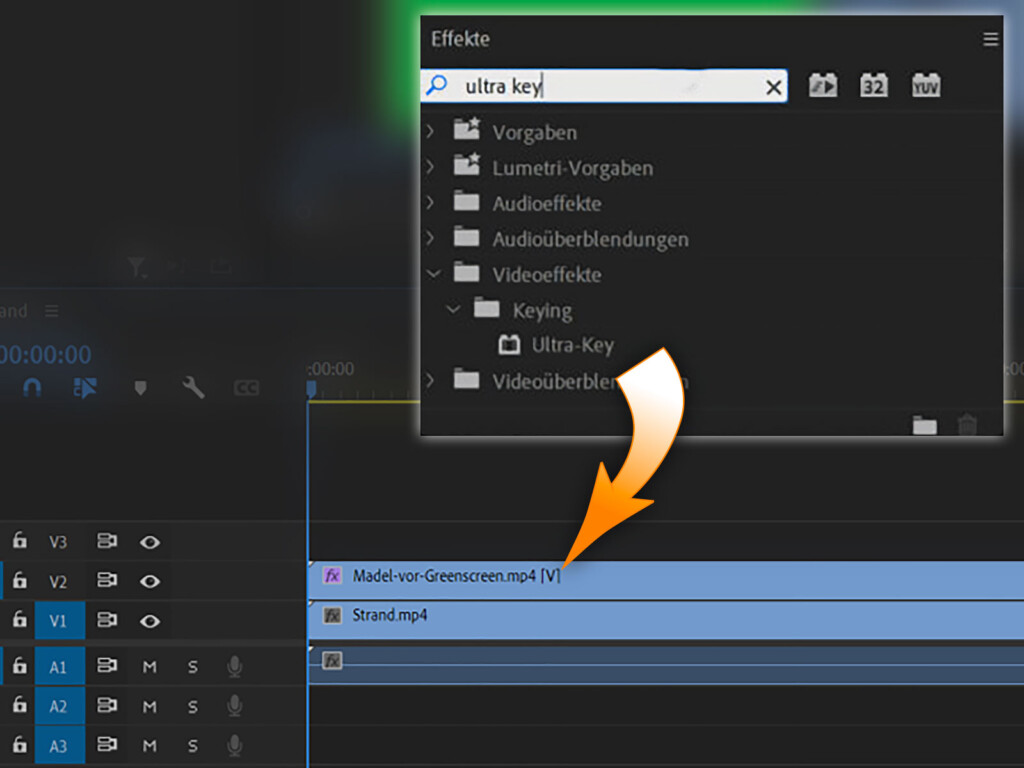Collapse the Videoeffekte folder
The width and height of the screenshot is (1024, 768).
[432, 274]
